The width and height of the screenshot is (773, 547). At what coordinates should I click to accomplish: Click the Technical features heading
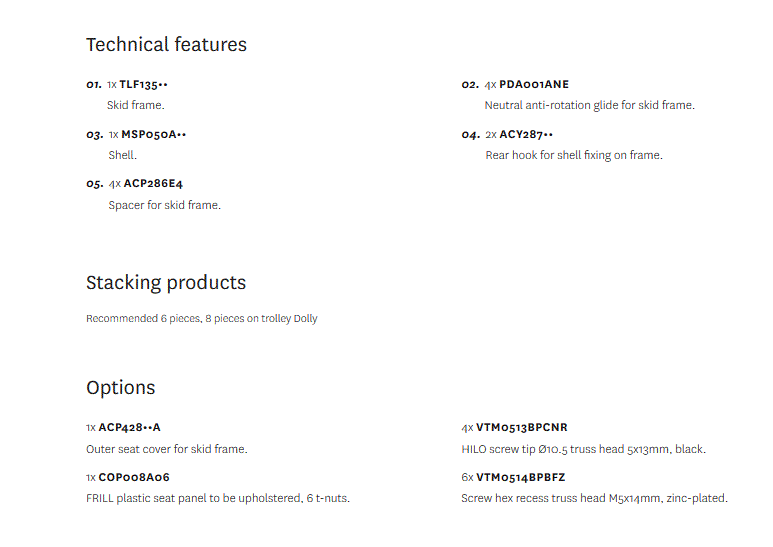pos(166,44)
